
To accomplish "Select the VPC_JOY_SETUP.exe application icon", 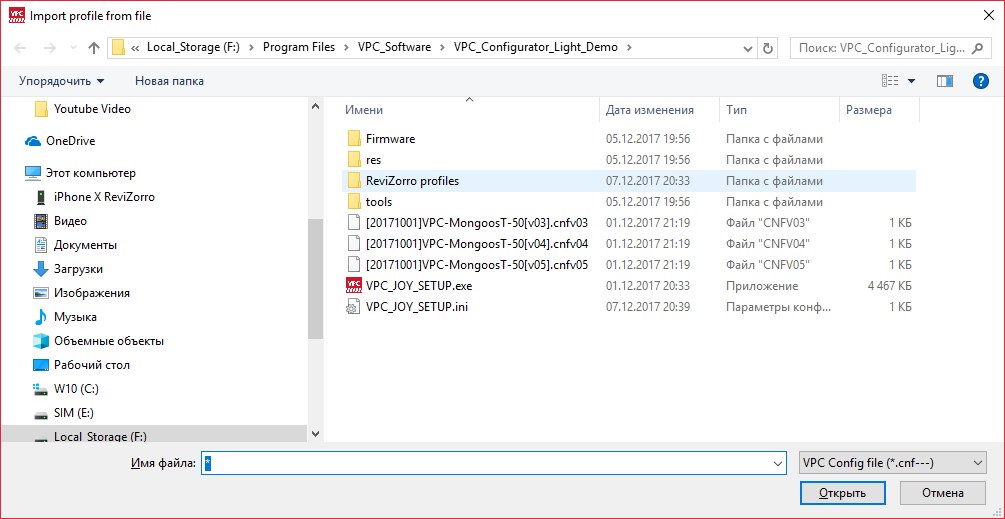I will click(354, 285).
